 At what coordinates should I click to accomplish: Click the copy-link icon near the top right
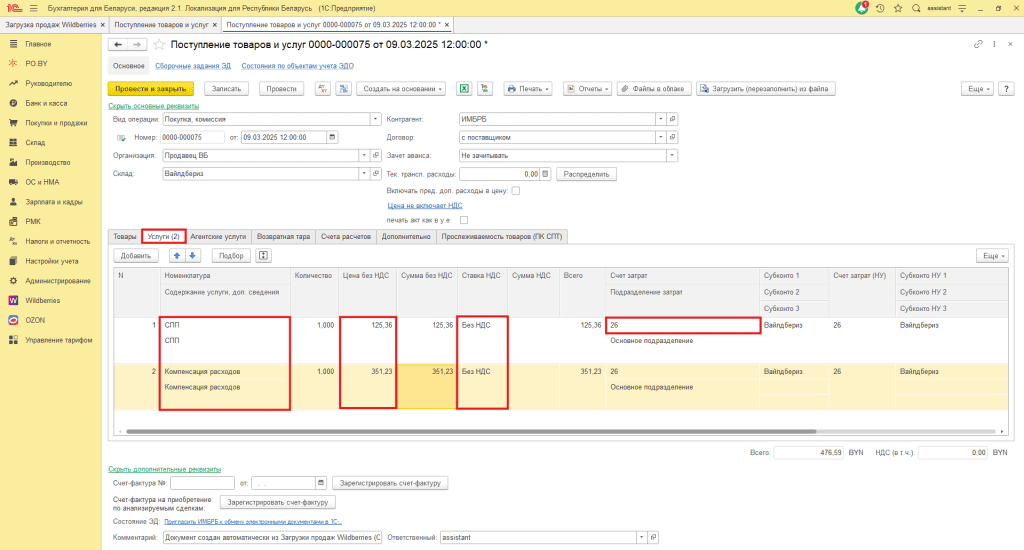[x=978, y=45]
